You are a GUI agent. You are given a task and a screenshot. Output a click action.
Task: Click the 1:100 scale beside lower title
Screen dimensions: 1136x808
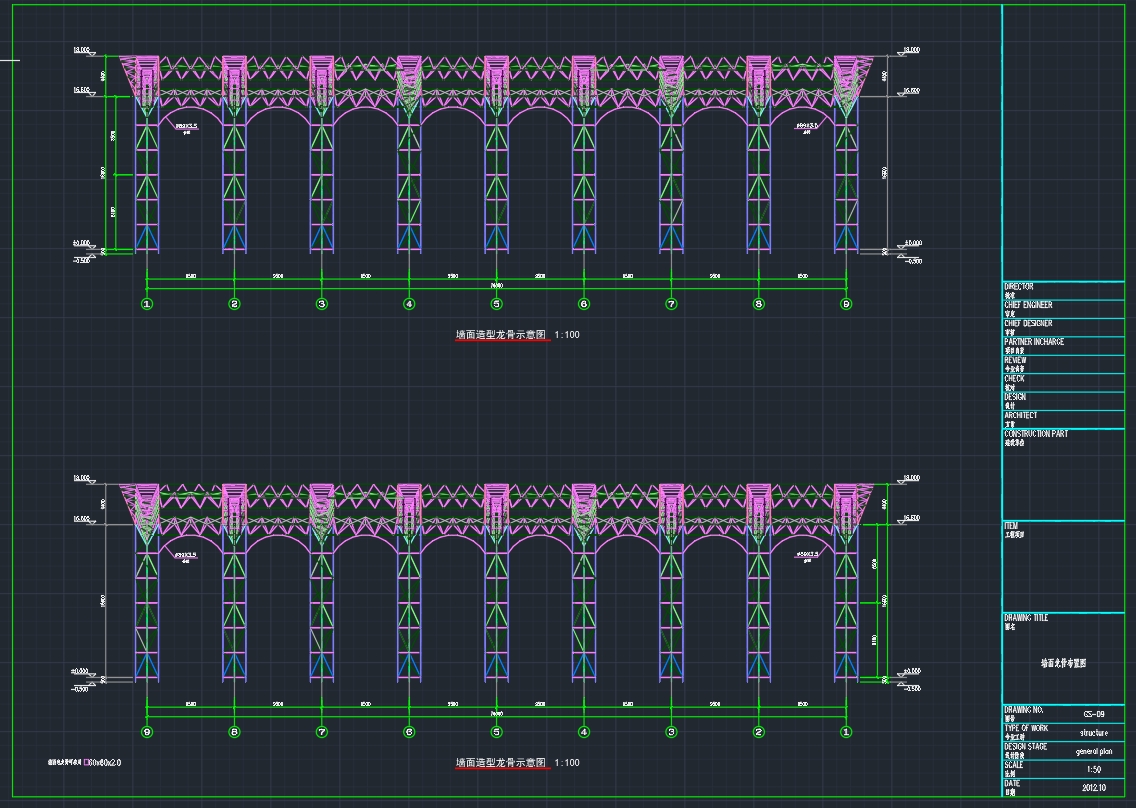567,762
